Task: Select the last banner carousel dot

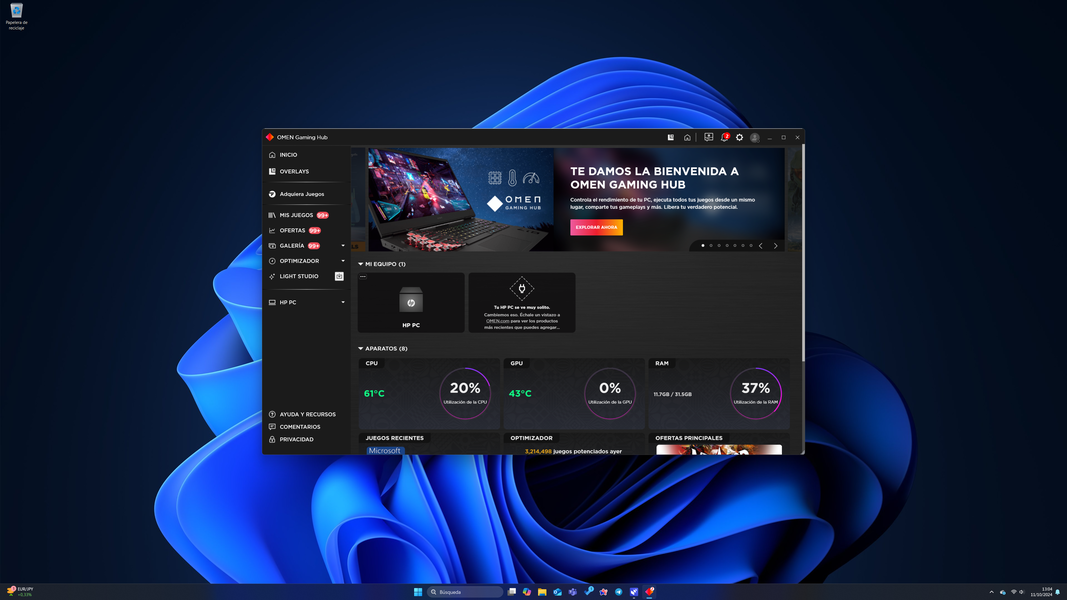Action: tap(751, 246)
